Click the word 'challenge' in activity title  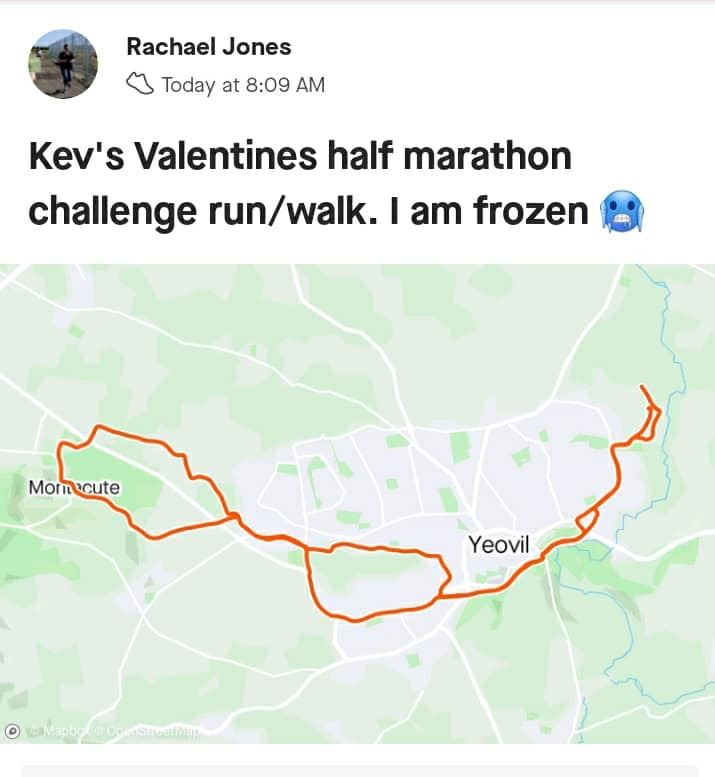pos(112,212)
